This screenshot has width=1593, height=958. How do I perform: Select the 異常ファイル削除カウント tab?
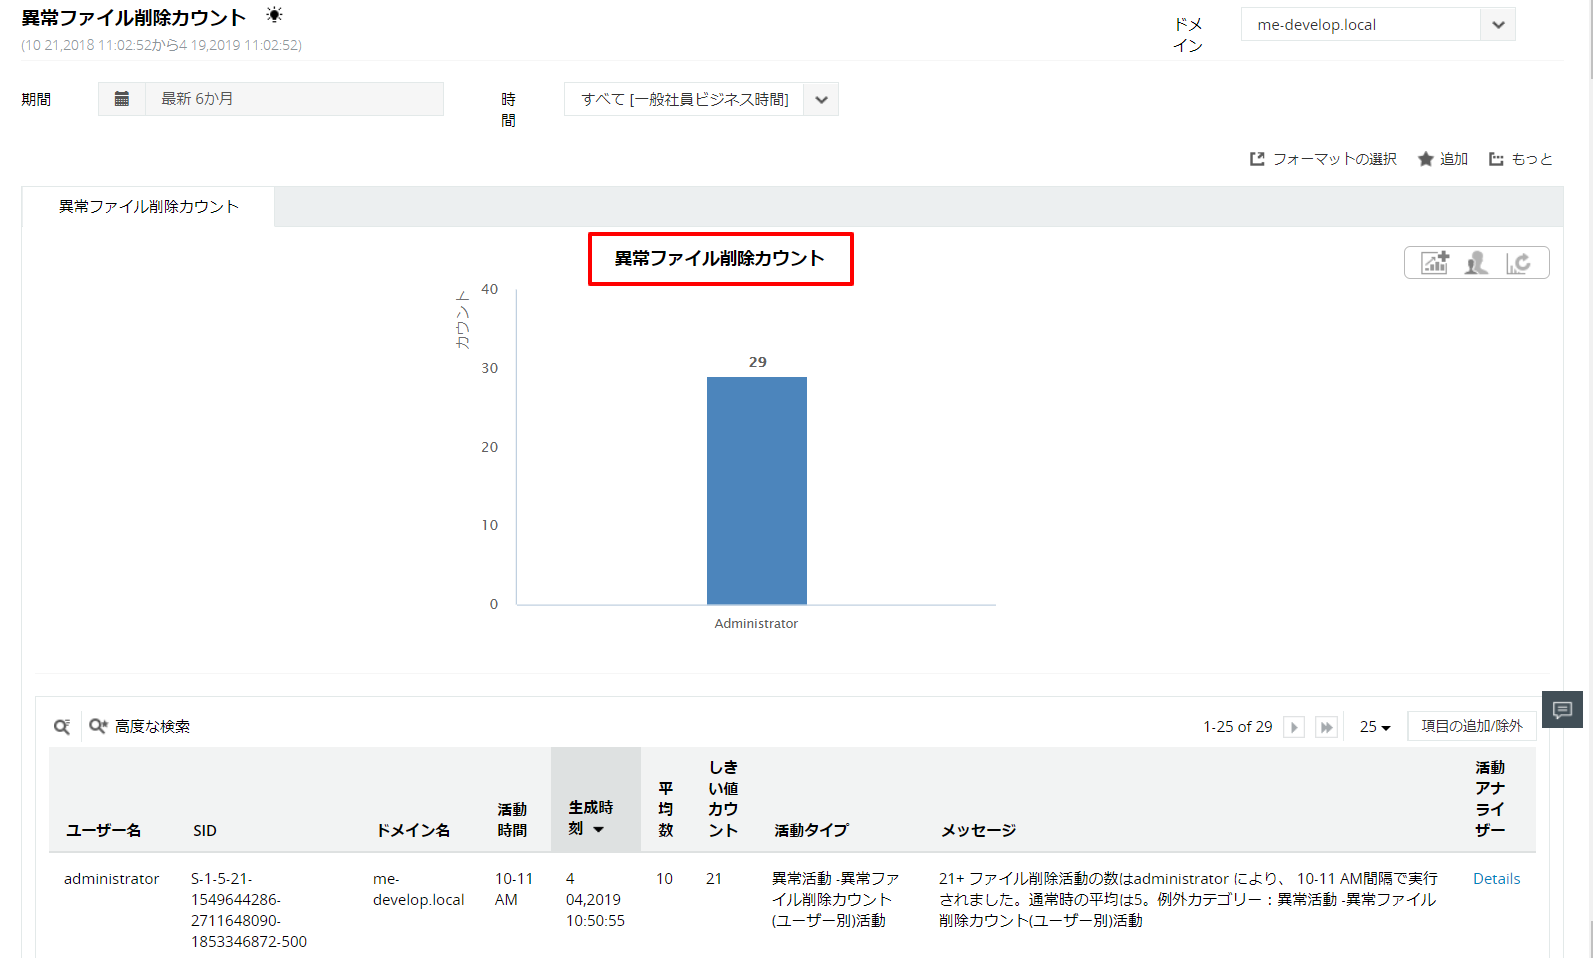pos(148,207)
